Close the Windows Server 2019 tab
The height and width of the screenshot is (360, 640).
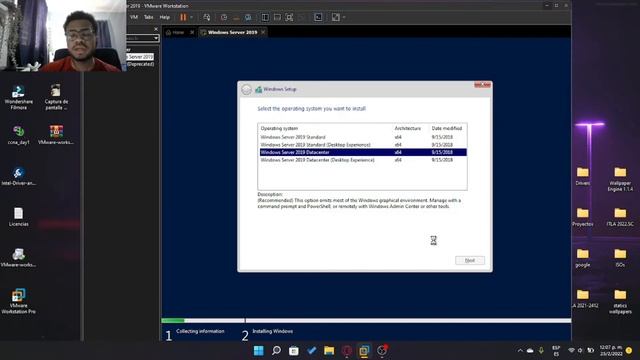pyautogui.click(x=263, y=32)
